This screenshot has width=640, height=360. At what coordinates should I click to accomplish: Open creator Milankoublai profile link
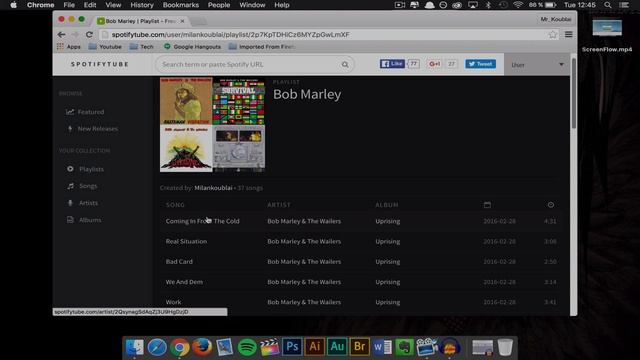click(x=213, y=188)
